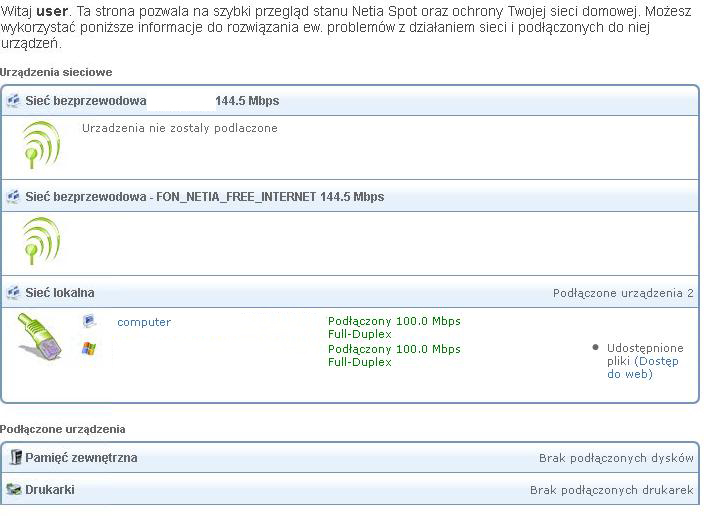706x516 pixels.
Task: Click Urzadzenia nie zostaly podlaczone message
Action: click(180, 128)
